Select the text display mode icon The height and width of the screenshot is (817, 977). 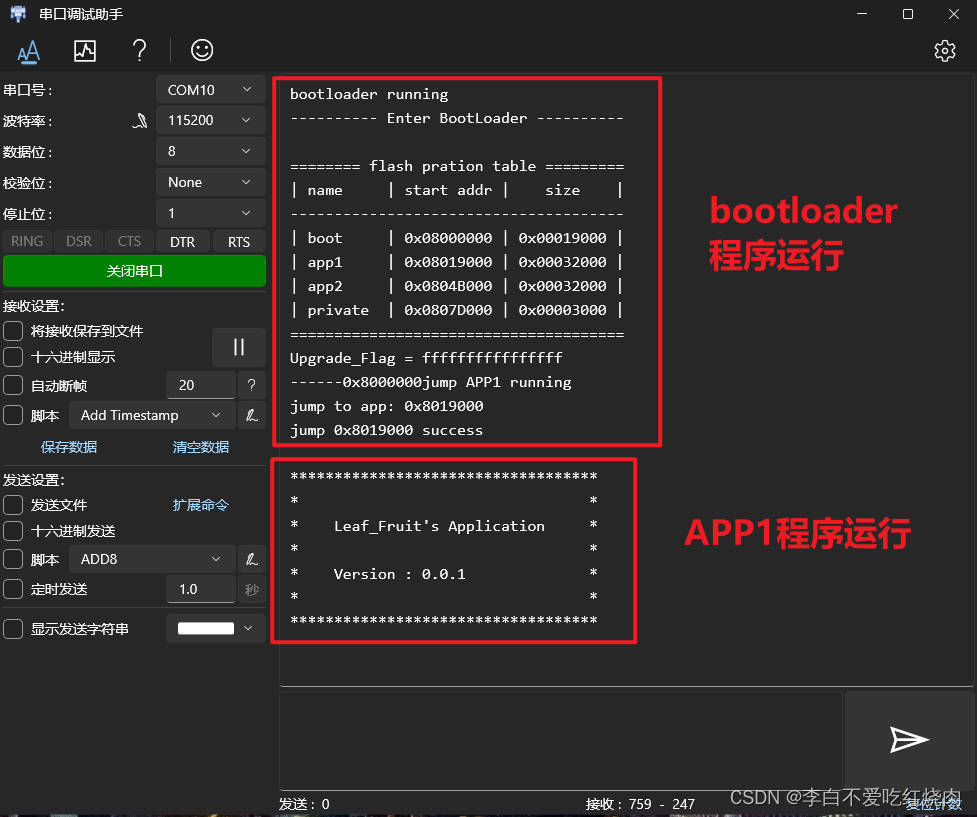pyautogui.click(x=28, y=50)
